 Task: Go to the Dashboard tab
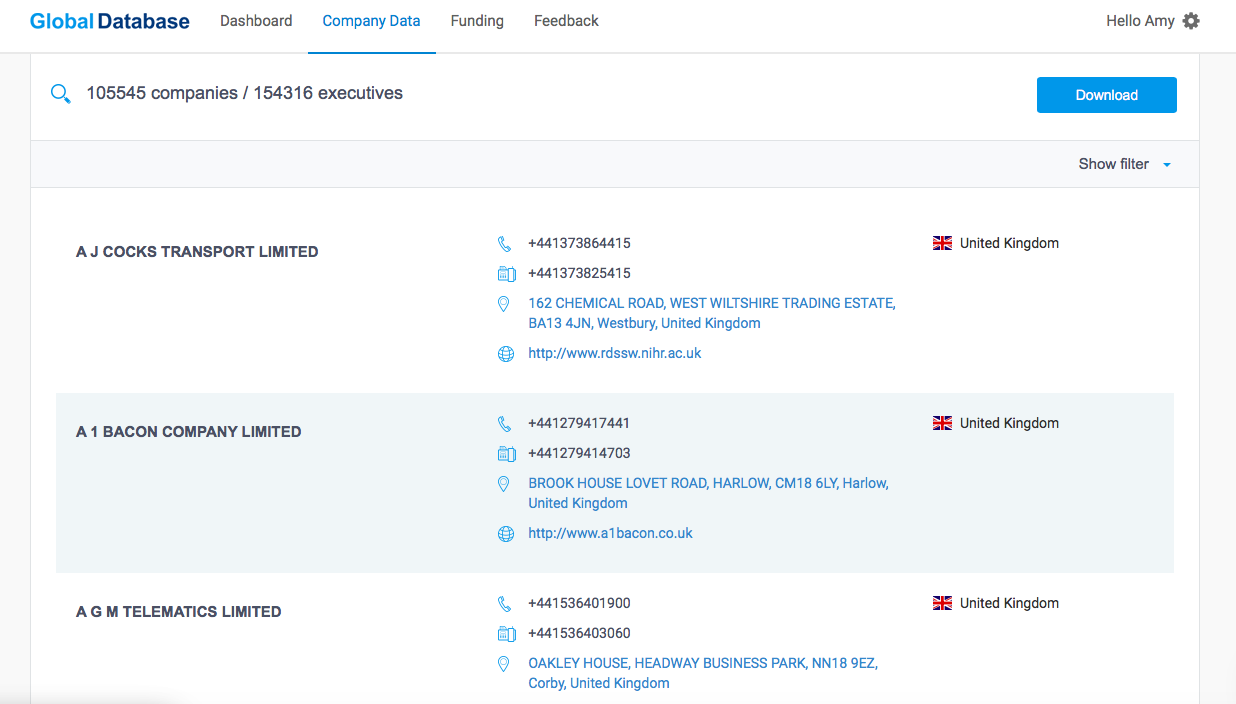[x=256, y=21]
